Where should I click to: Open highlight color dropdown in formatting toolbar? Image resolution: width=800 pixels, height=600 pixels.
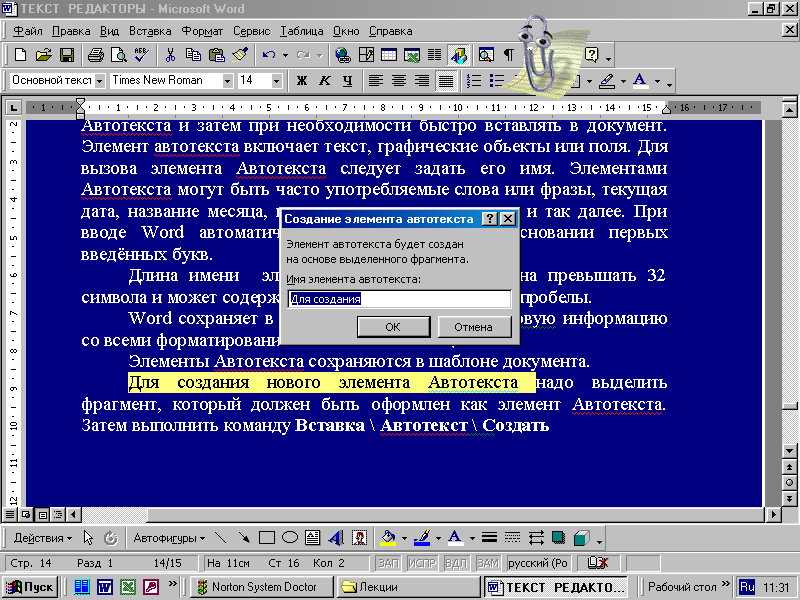click(x=623, y=81)
